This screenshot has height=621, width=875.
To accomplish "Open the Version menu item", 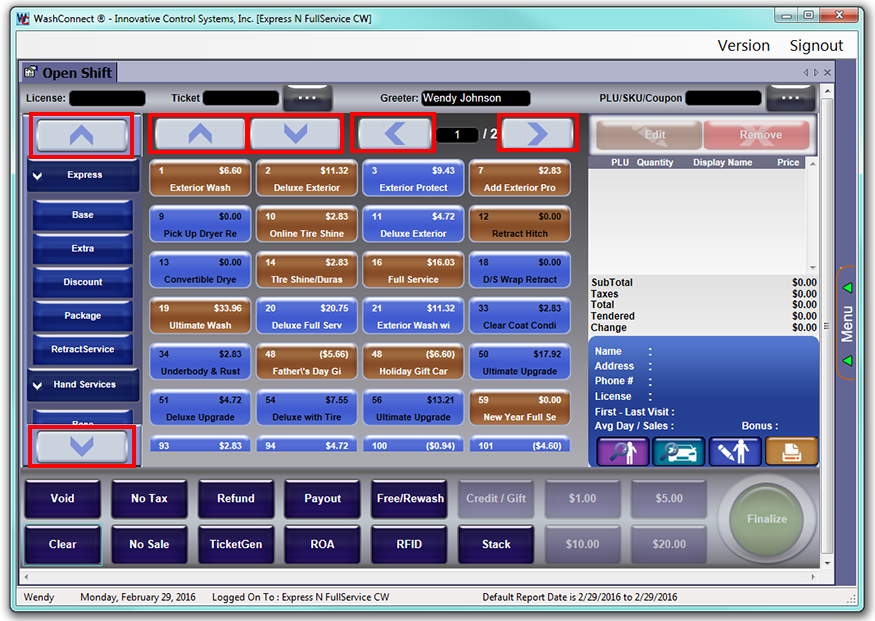I will [x=743, y=46].
